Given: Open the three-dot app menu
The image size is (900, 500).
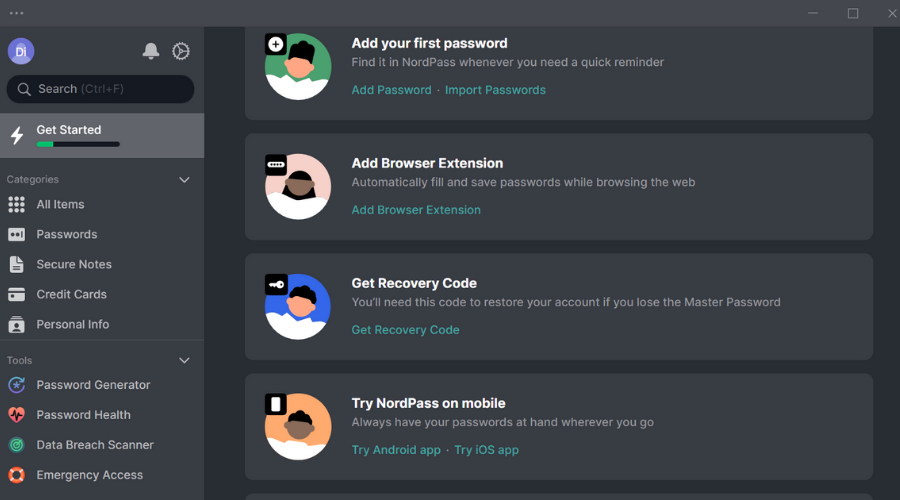Looking at the screenshot, I should coord(17,13).
